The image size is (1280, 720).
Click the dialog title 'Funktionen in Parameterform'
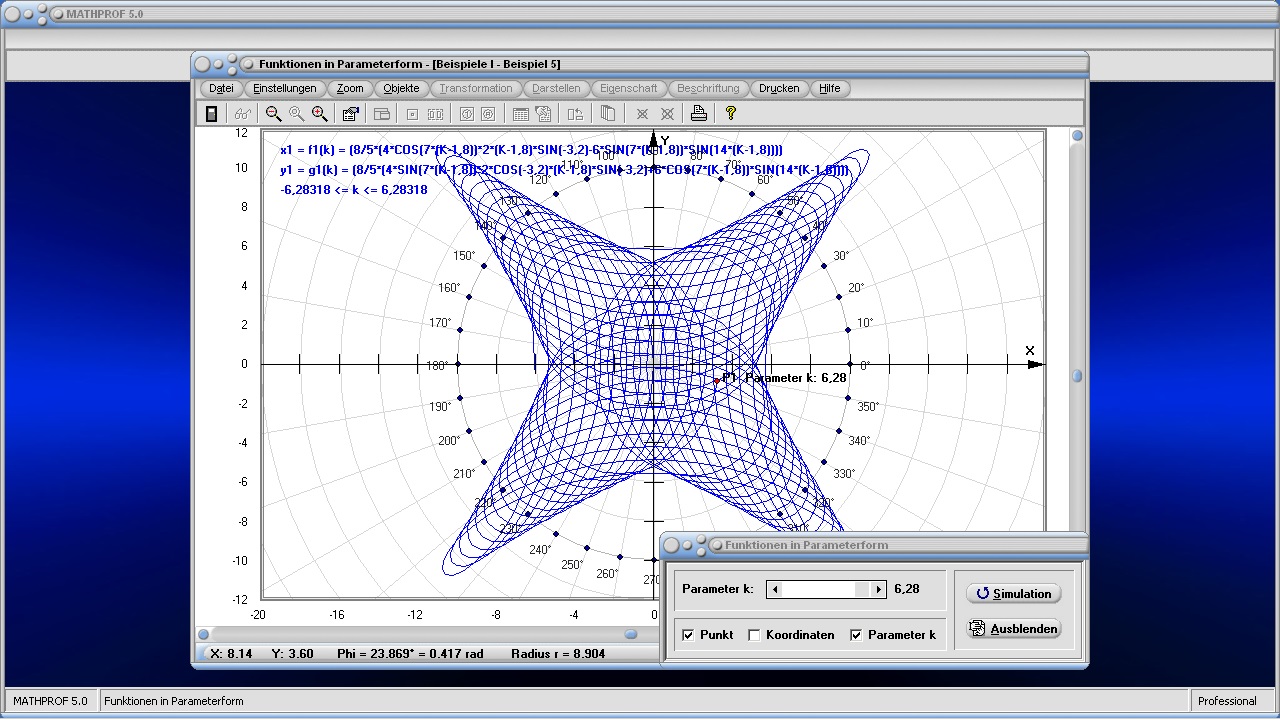[x=806, y=545]
